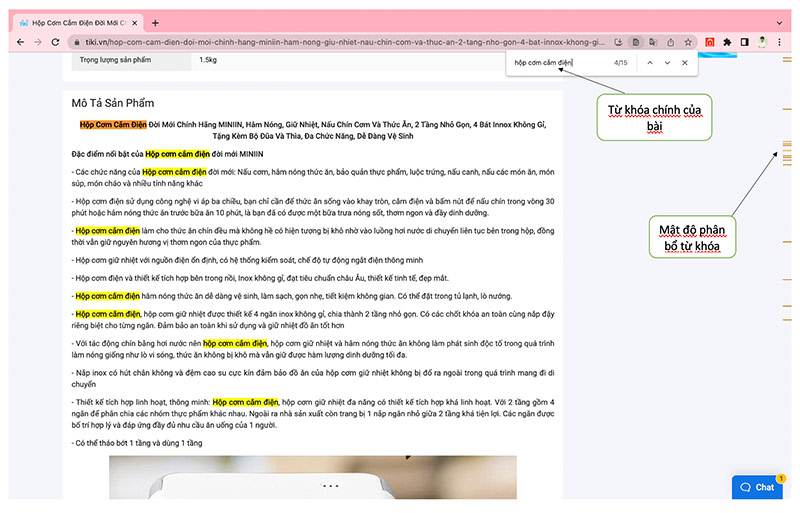Click the browser back arrow
Screen dimensions: 800x513
19,42
